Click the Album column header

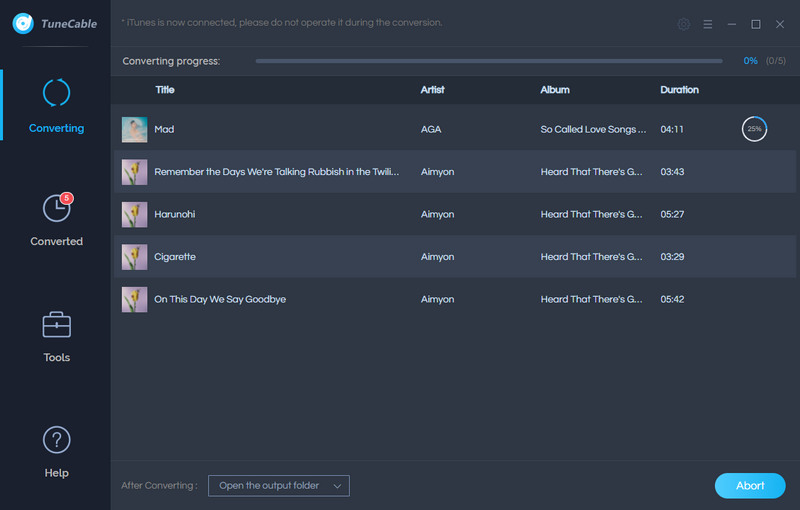click(x=555, y=90)
